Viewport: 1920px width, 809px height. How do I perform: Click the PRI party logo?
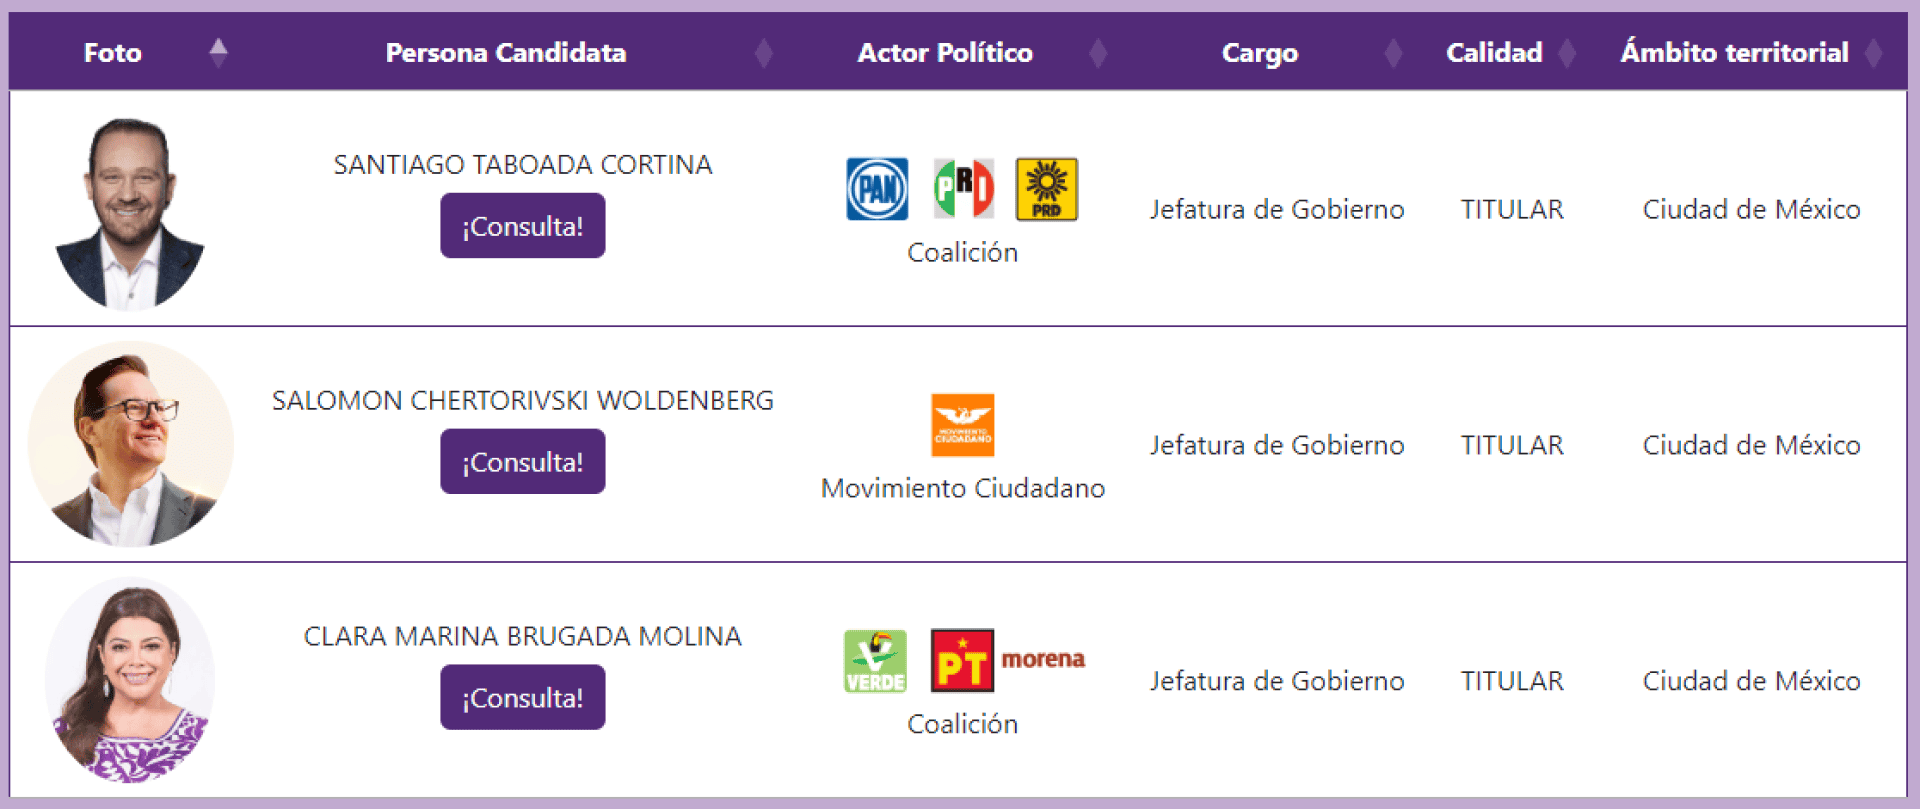tap(963, 189)
